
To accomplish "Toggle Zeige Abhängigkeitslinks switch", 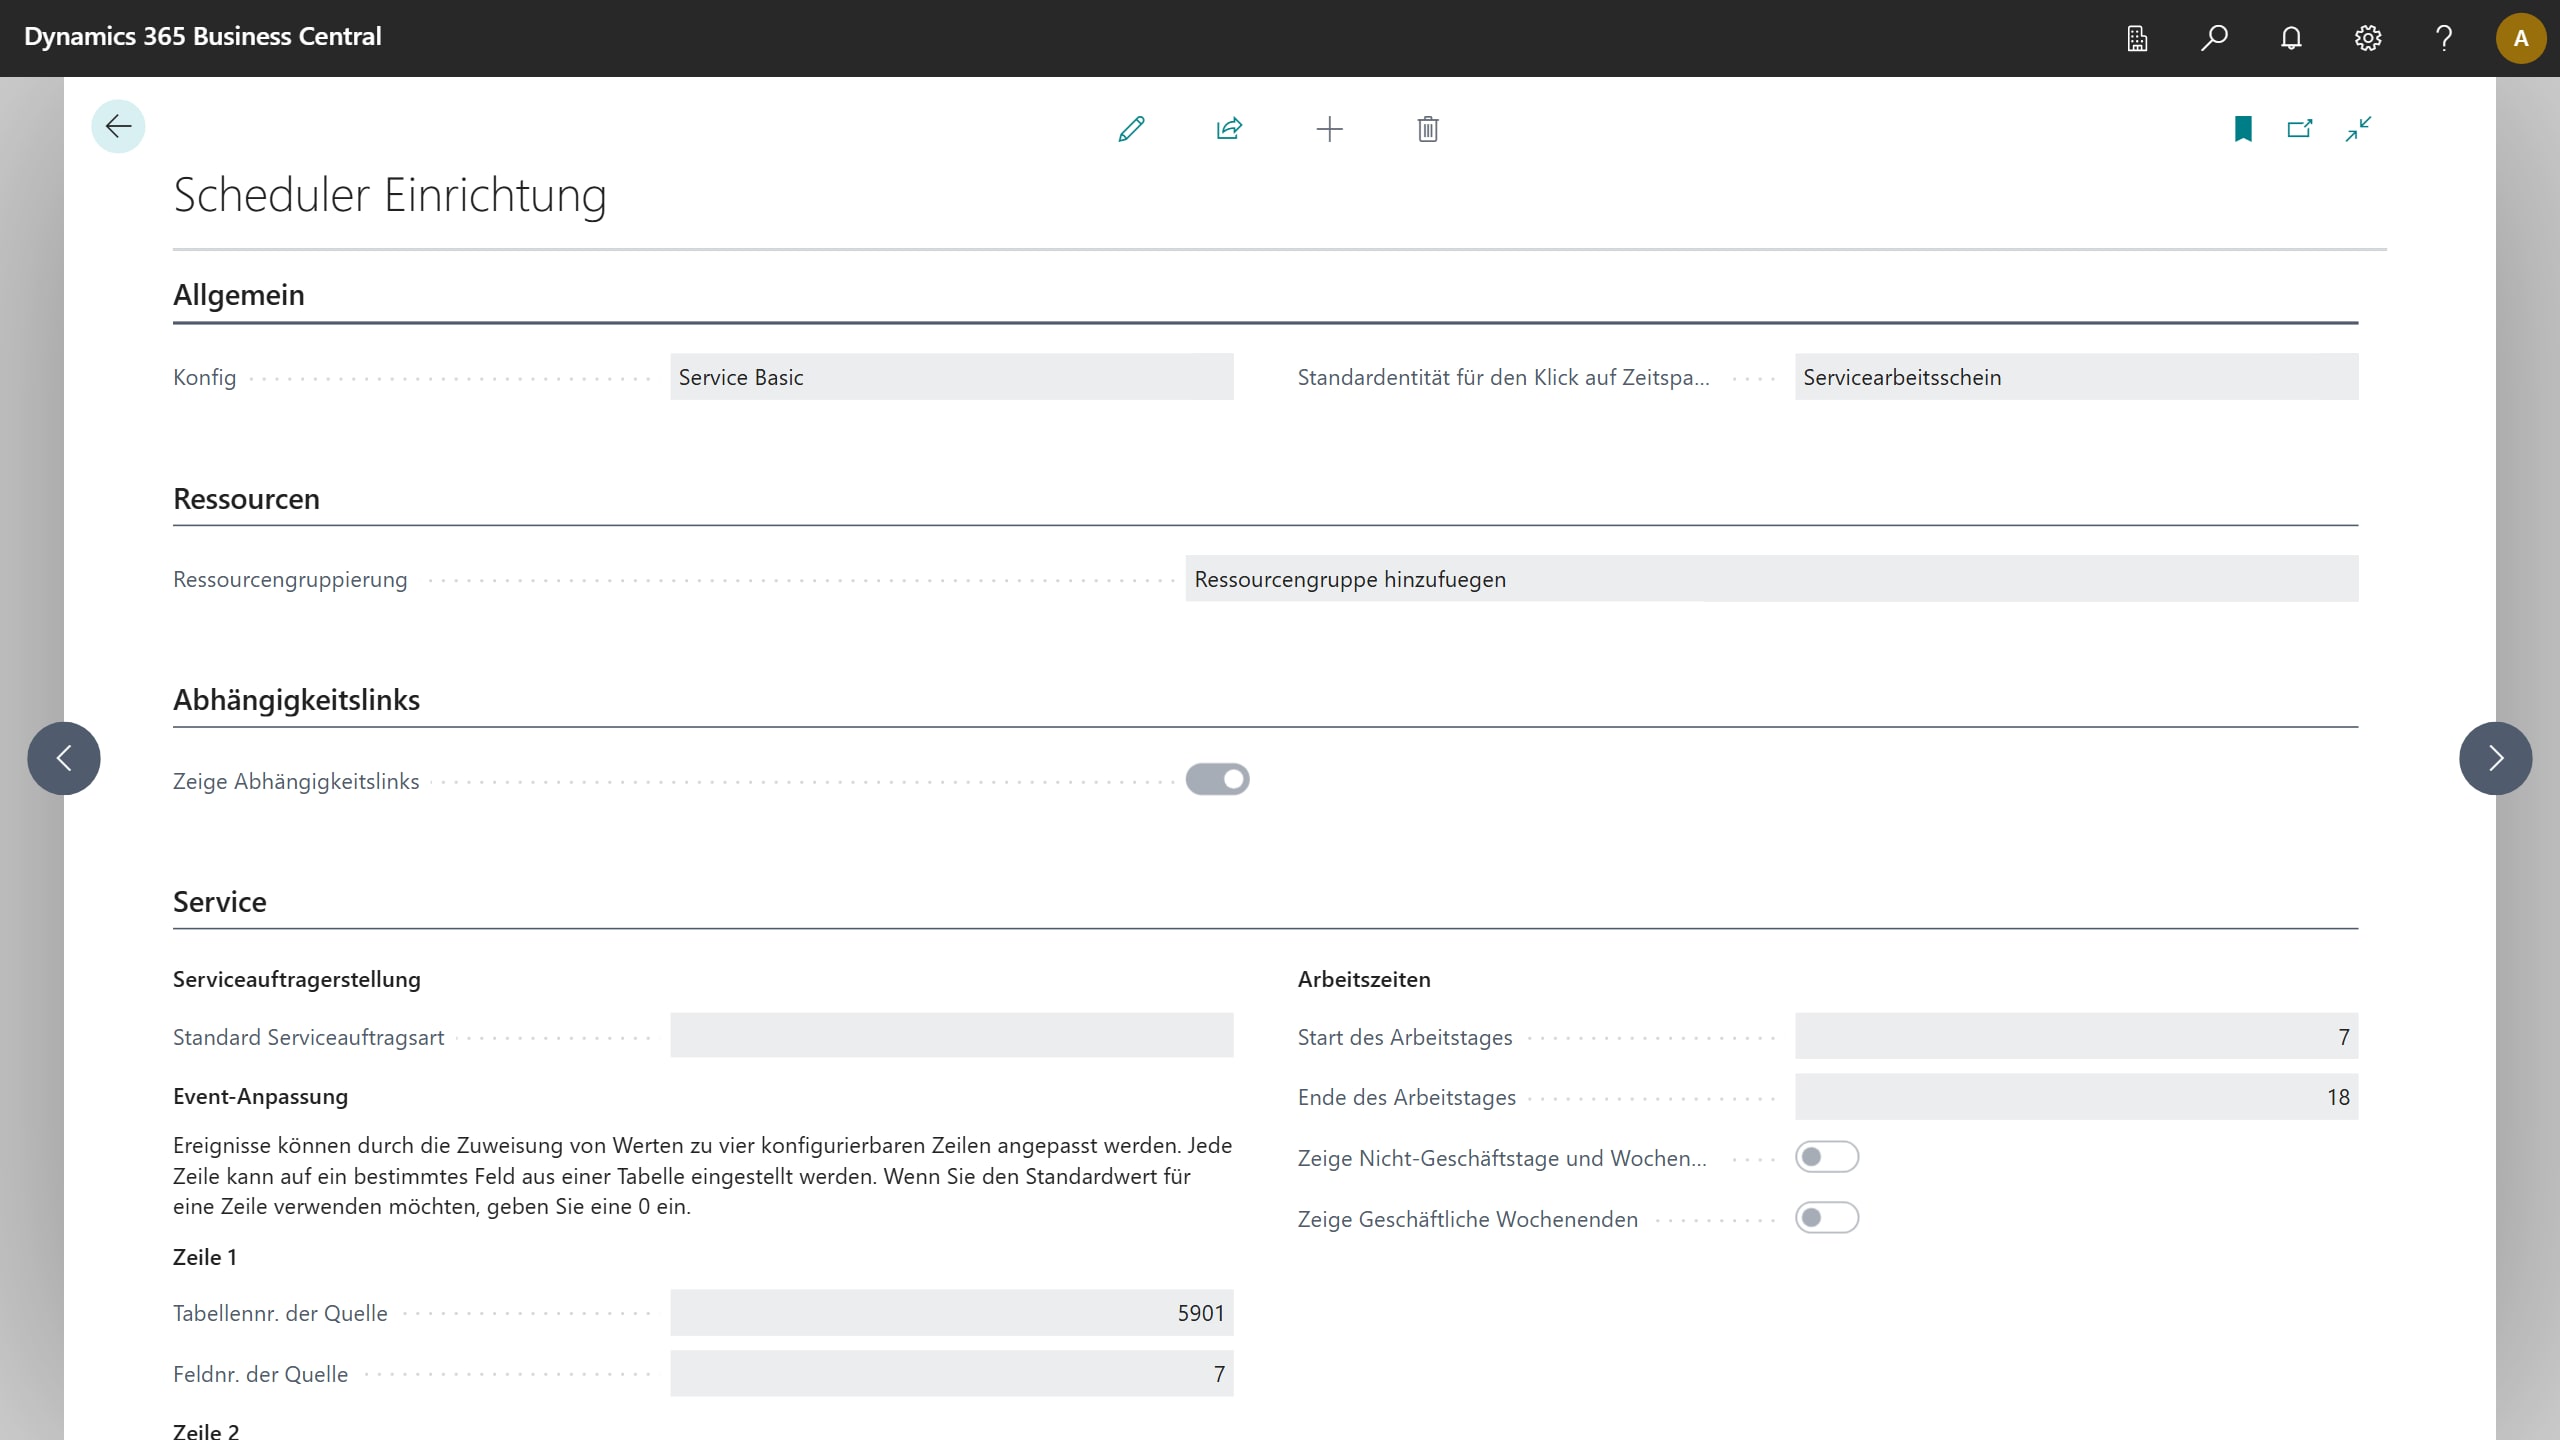I will (x=1217, y=779).
